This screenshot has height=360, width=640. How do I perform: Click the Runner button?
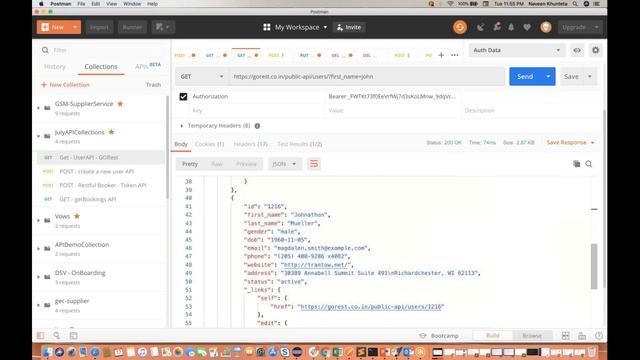[x=132, y=27]
